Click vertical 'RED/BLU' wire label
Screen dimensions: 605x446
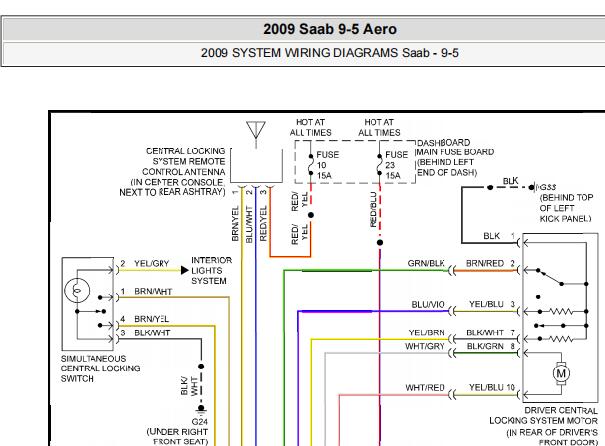[373, 209]
